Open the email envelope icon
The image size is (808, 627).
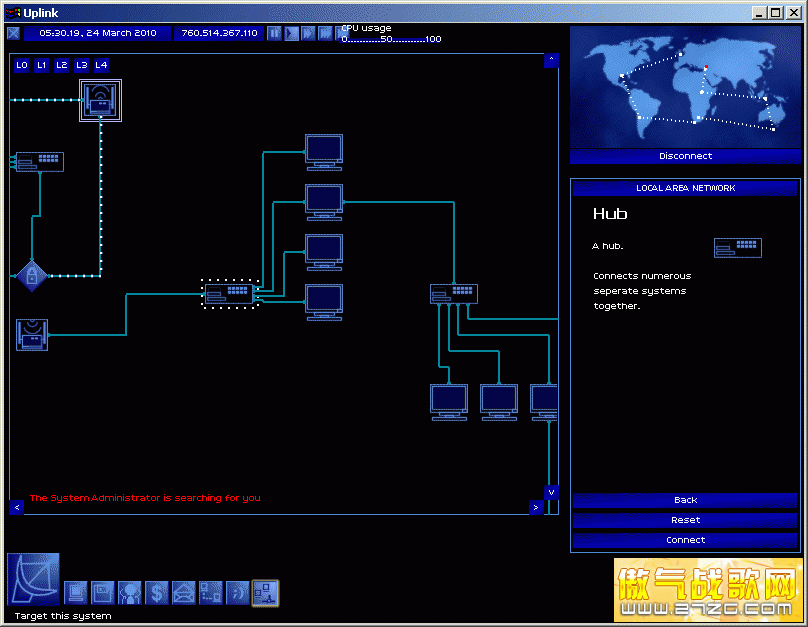(x=184, y=592)
